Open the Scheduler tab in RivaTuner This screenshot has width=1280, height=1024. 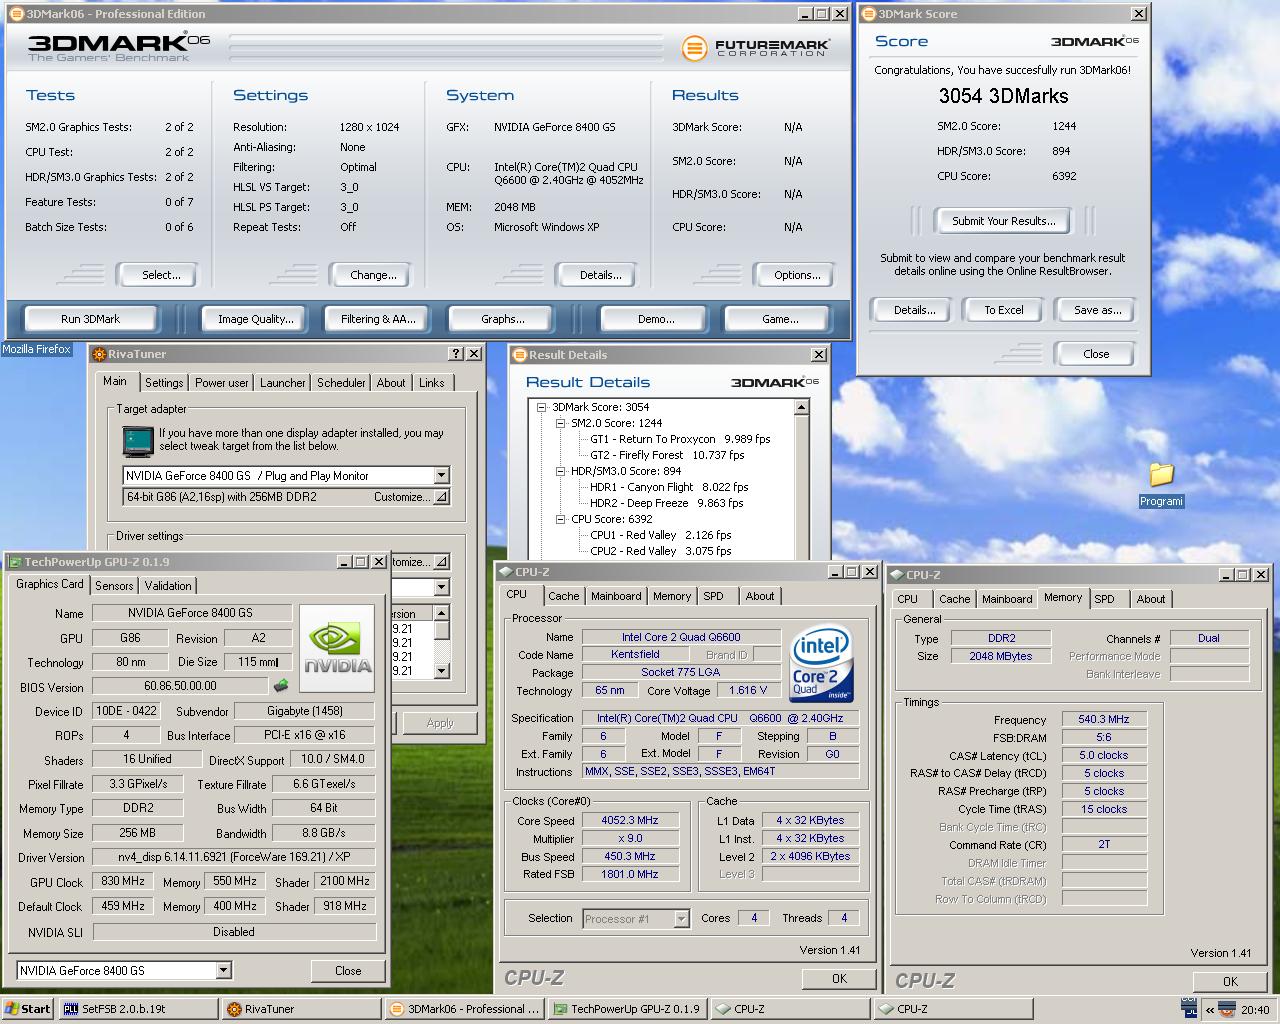coord(341,383)
